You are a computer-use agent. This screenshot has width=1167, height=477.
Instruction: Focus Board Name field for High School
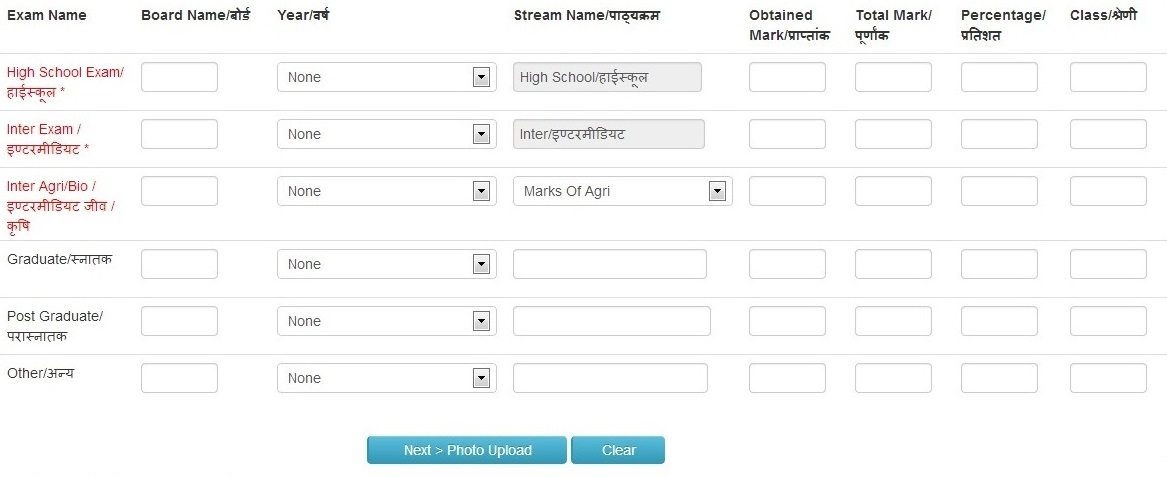179,77
